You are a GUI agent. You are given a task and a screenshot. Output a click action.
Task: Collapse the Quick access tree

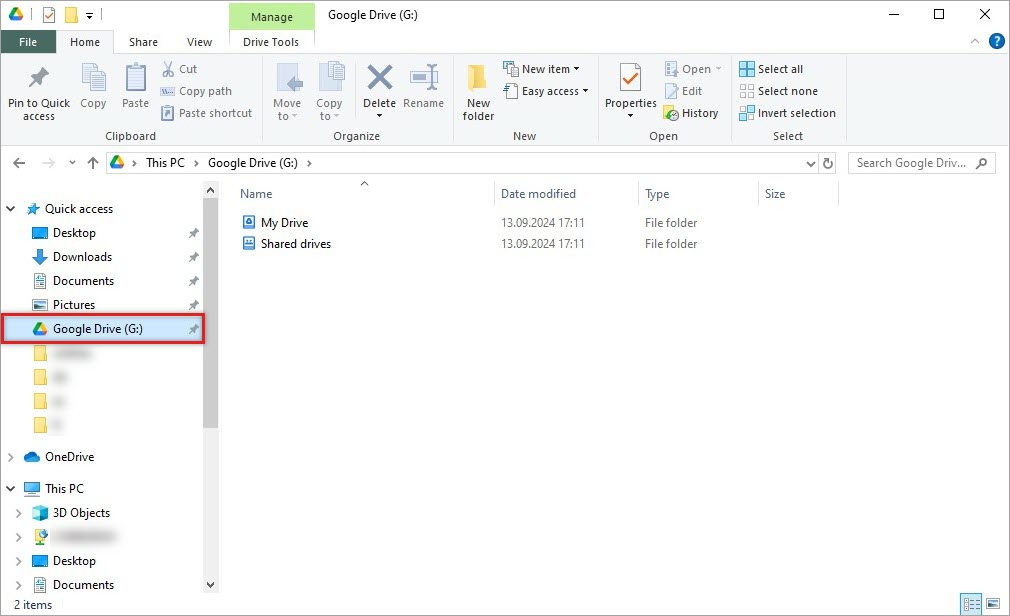pyautogui.click(x=11, y=209)
